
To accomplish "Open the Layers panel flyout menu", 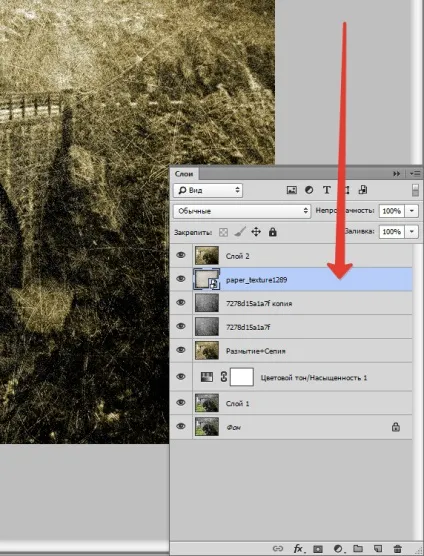I will [414, 174].
